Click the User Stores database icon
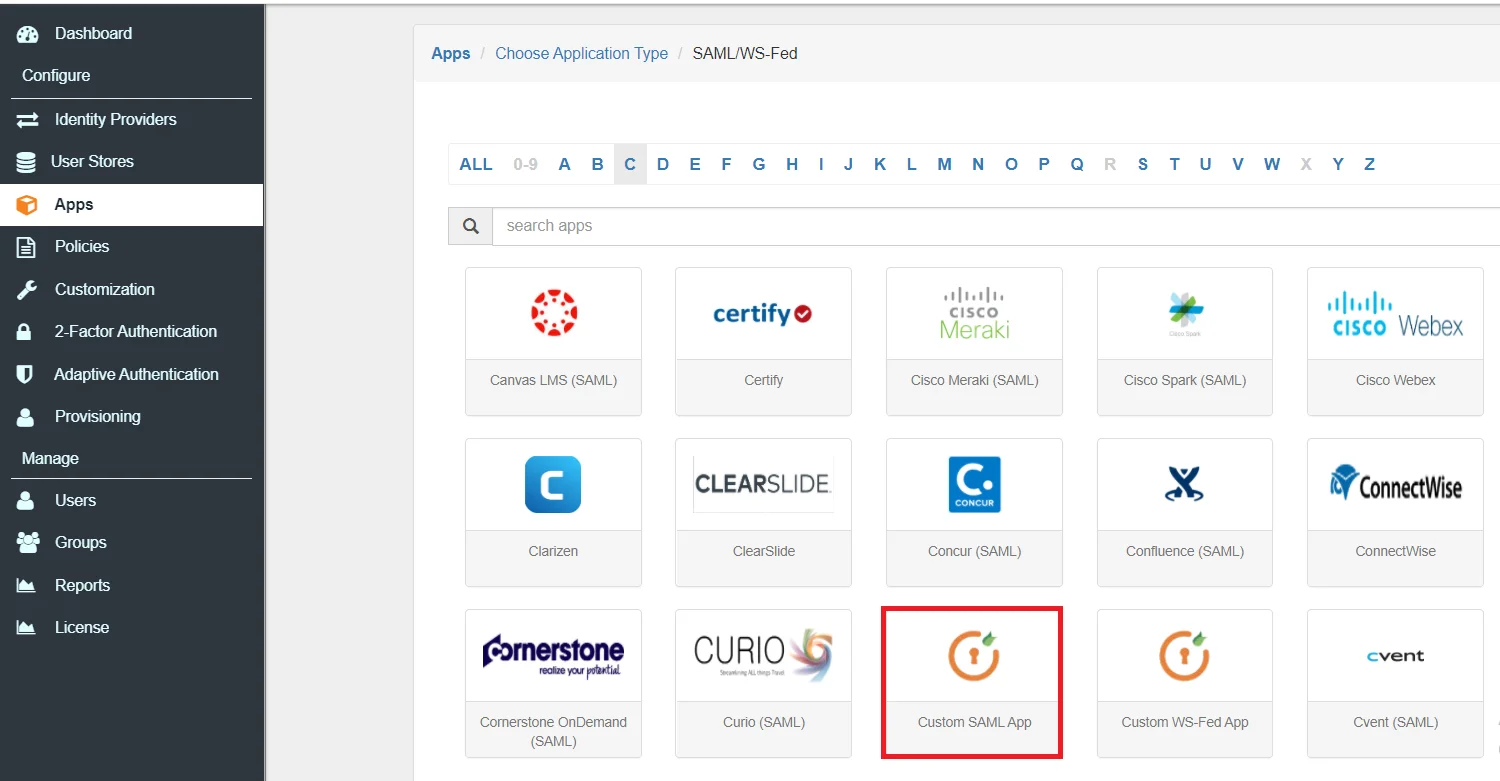Viewport: 1500px width, 781px height. pyautogui.click(x=26, y=162)
